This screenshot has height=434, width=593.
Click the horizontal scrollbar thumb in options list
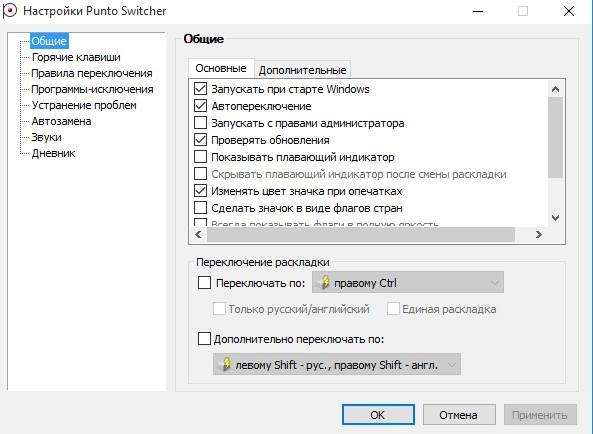[361, 234]
